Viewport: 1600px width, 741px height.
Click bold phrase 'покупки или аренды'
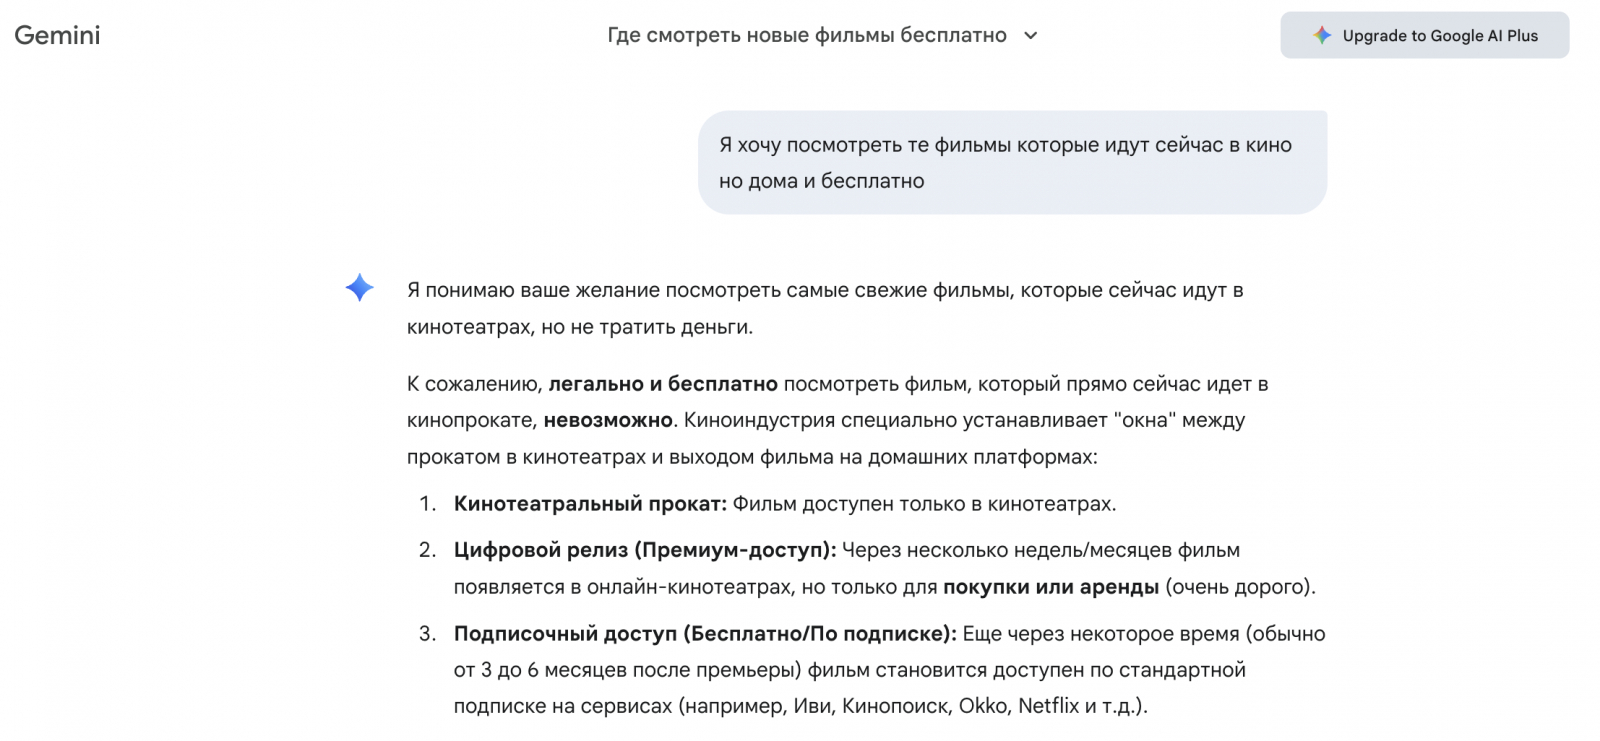[x=1050, y=587]
